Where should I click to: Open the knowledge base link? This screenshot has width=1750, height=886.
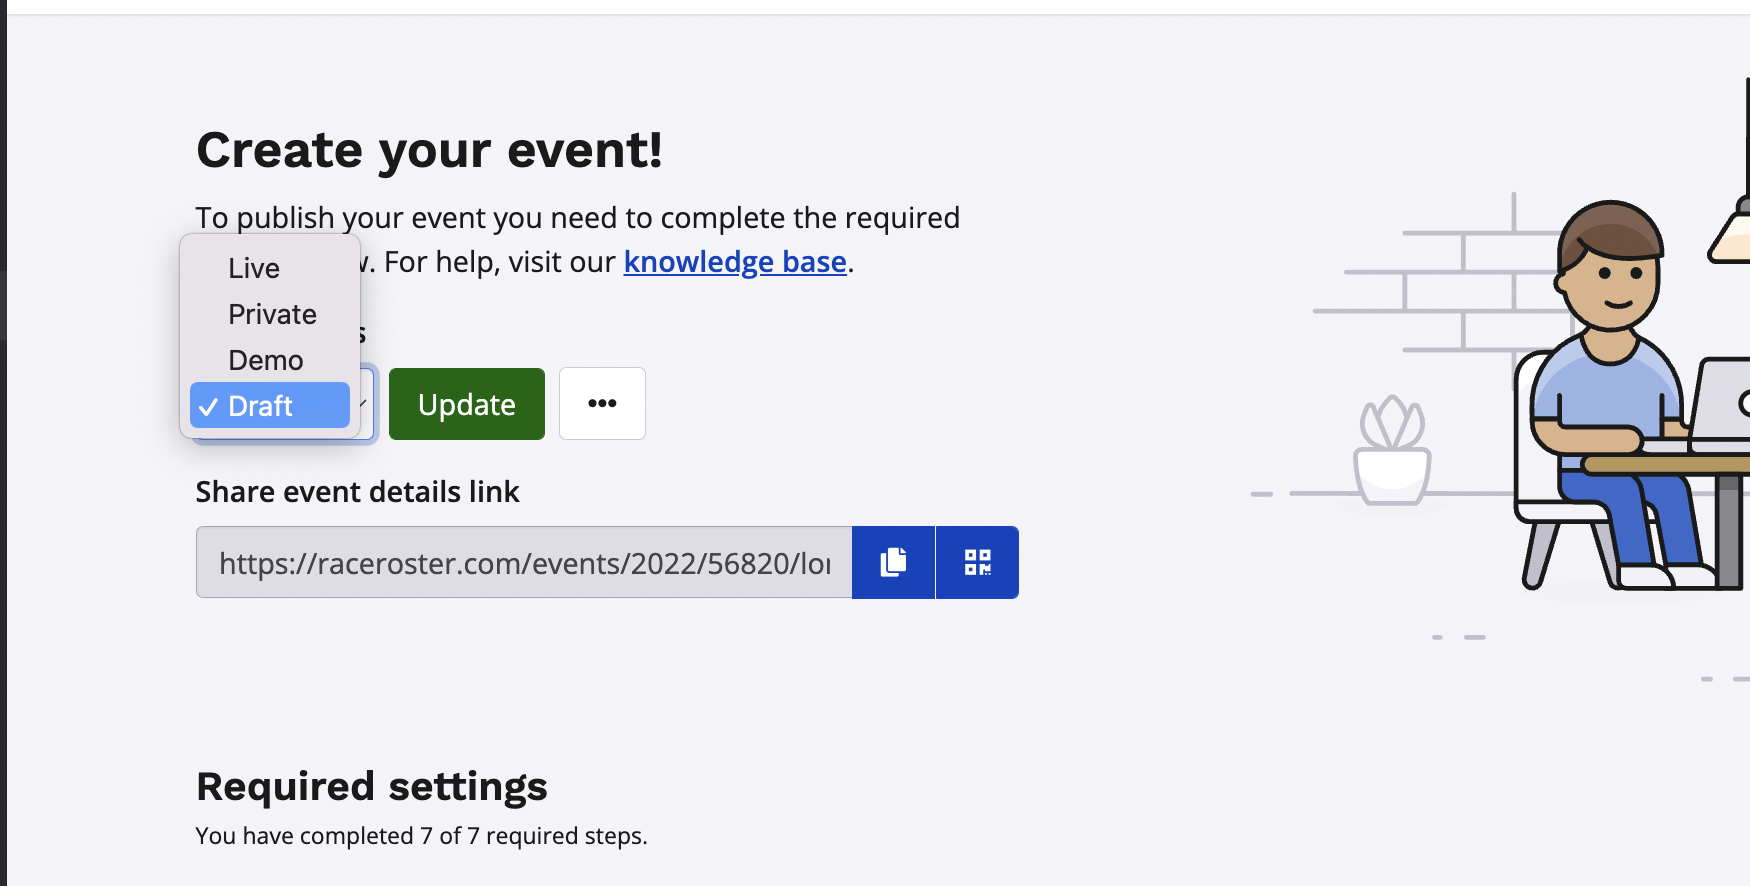[735, 262]
